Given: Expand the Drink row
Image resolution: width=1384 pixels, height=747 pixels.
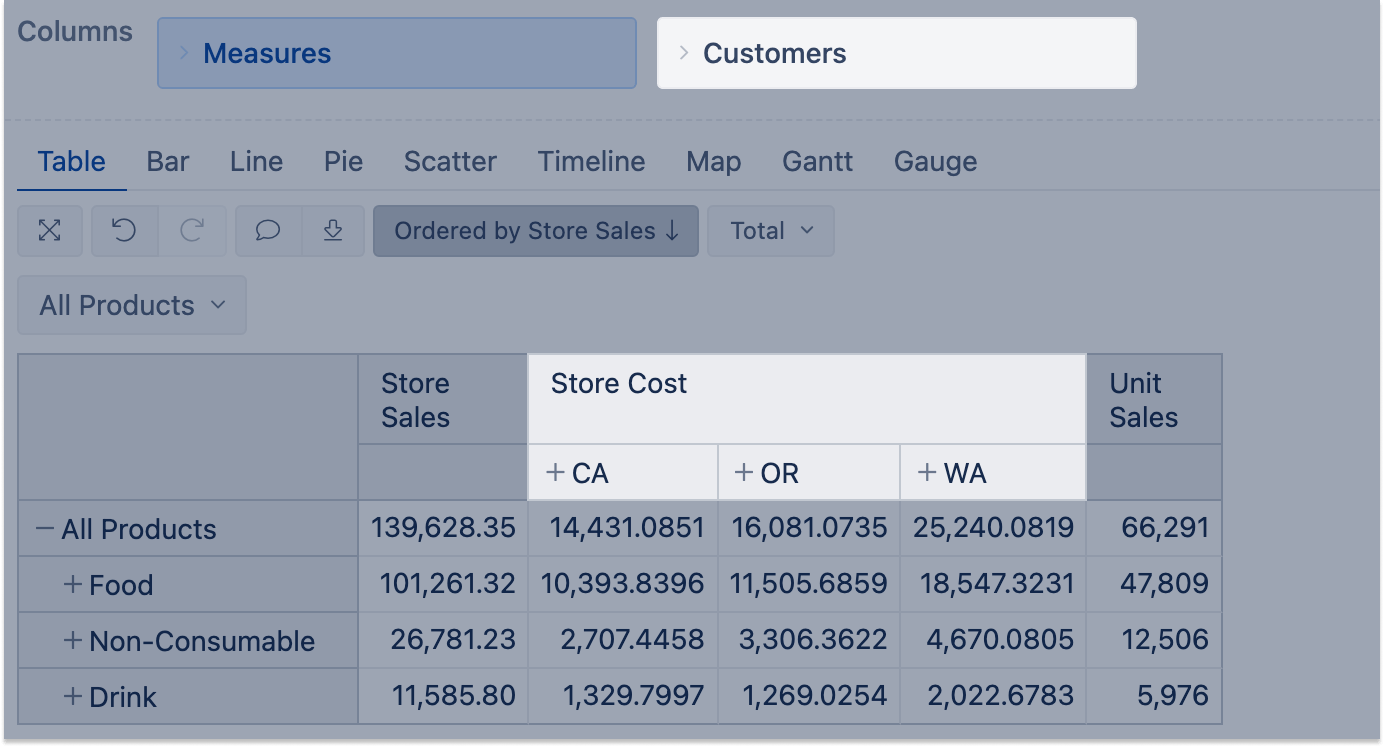Looking at the screenshot, I should point(73,697).
